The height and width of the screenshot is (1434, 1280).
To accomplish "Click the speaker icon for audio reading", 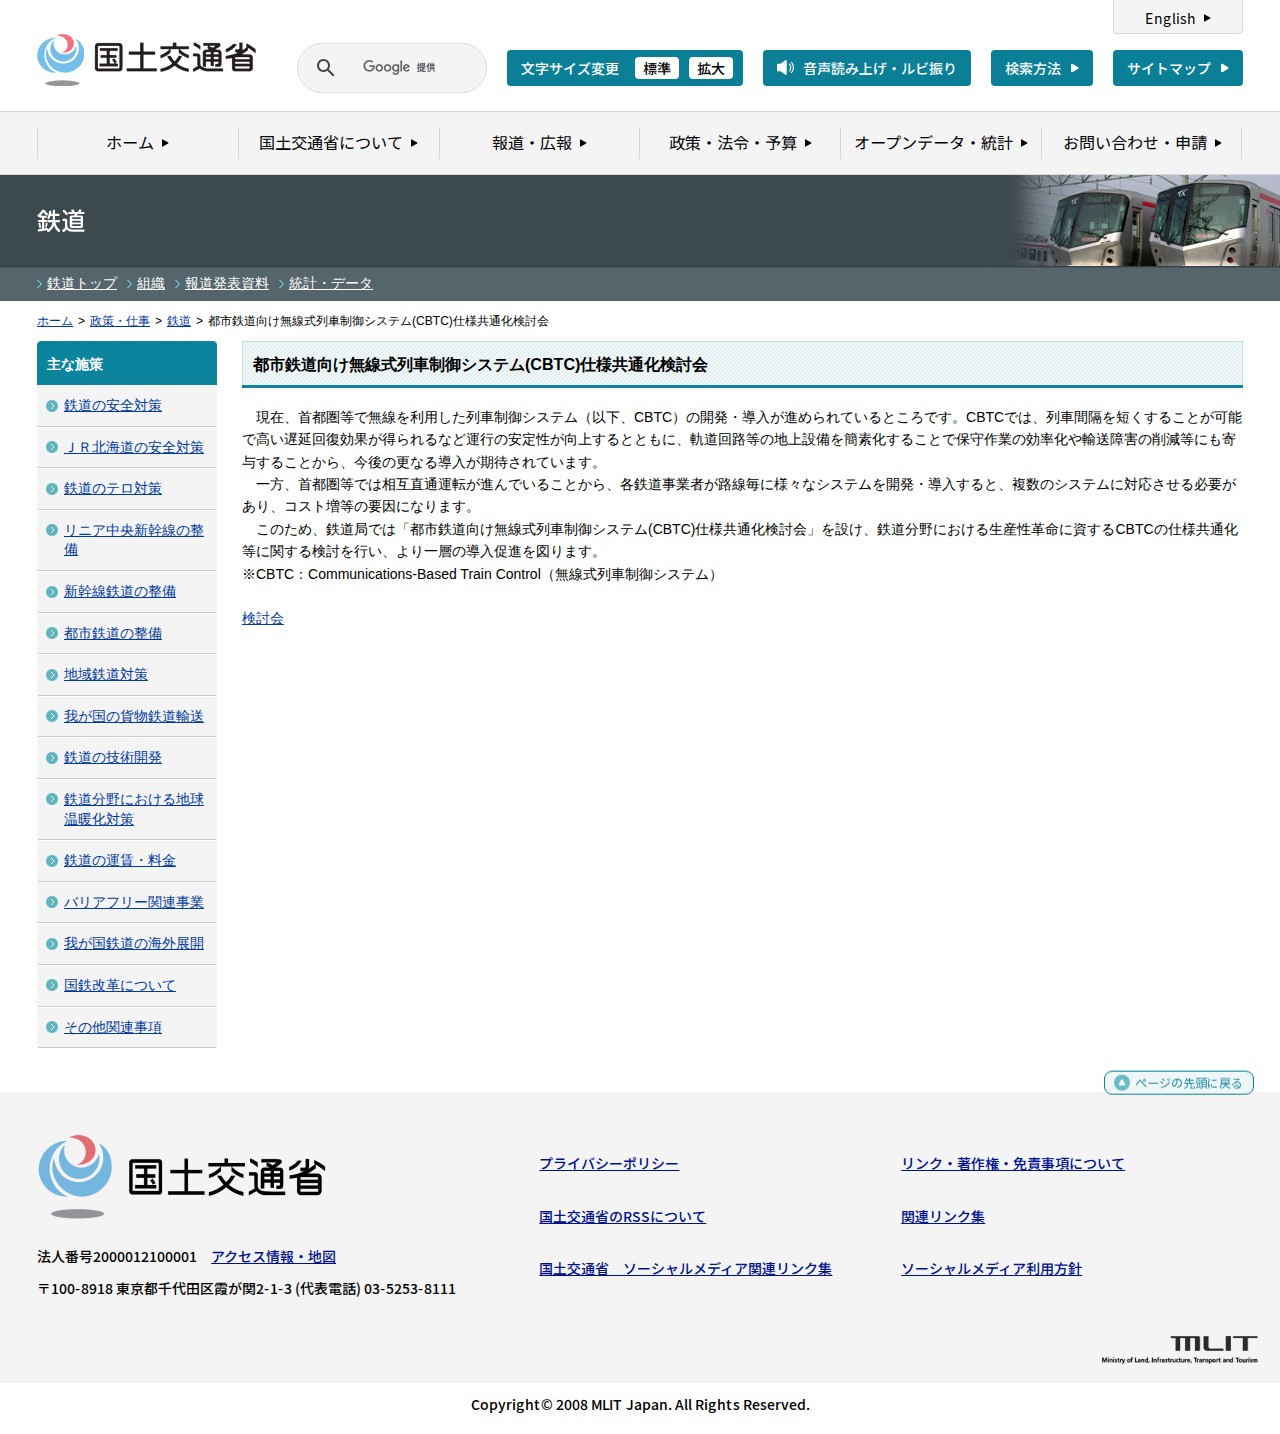I will [x=785, y=68].
